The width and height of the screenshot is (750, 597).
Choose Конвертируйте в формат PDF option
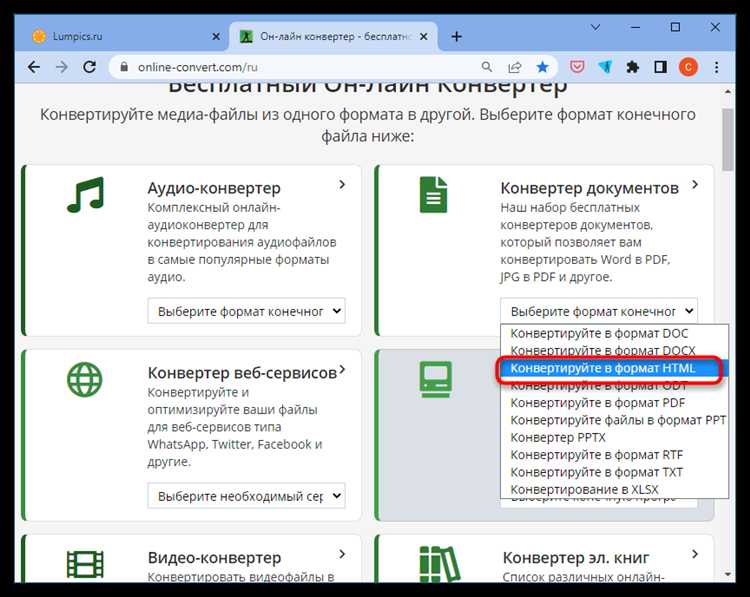click(x=614, y=403)
